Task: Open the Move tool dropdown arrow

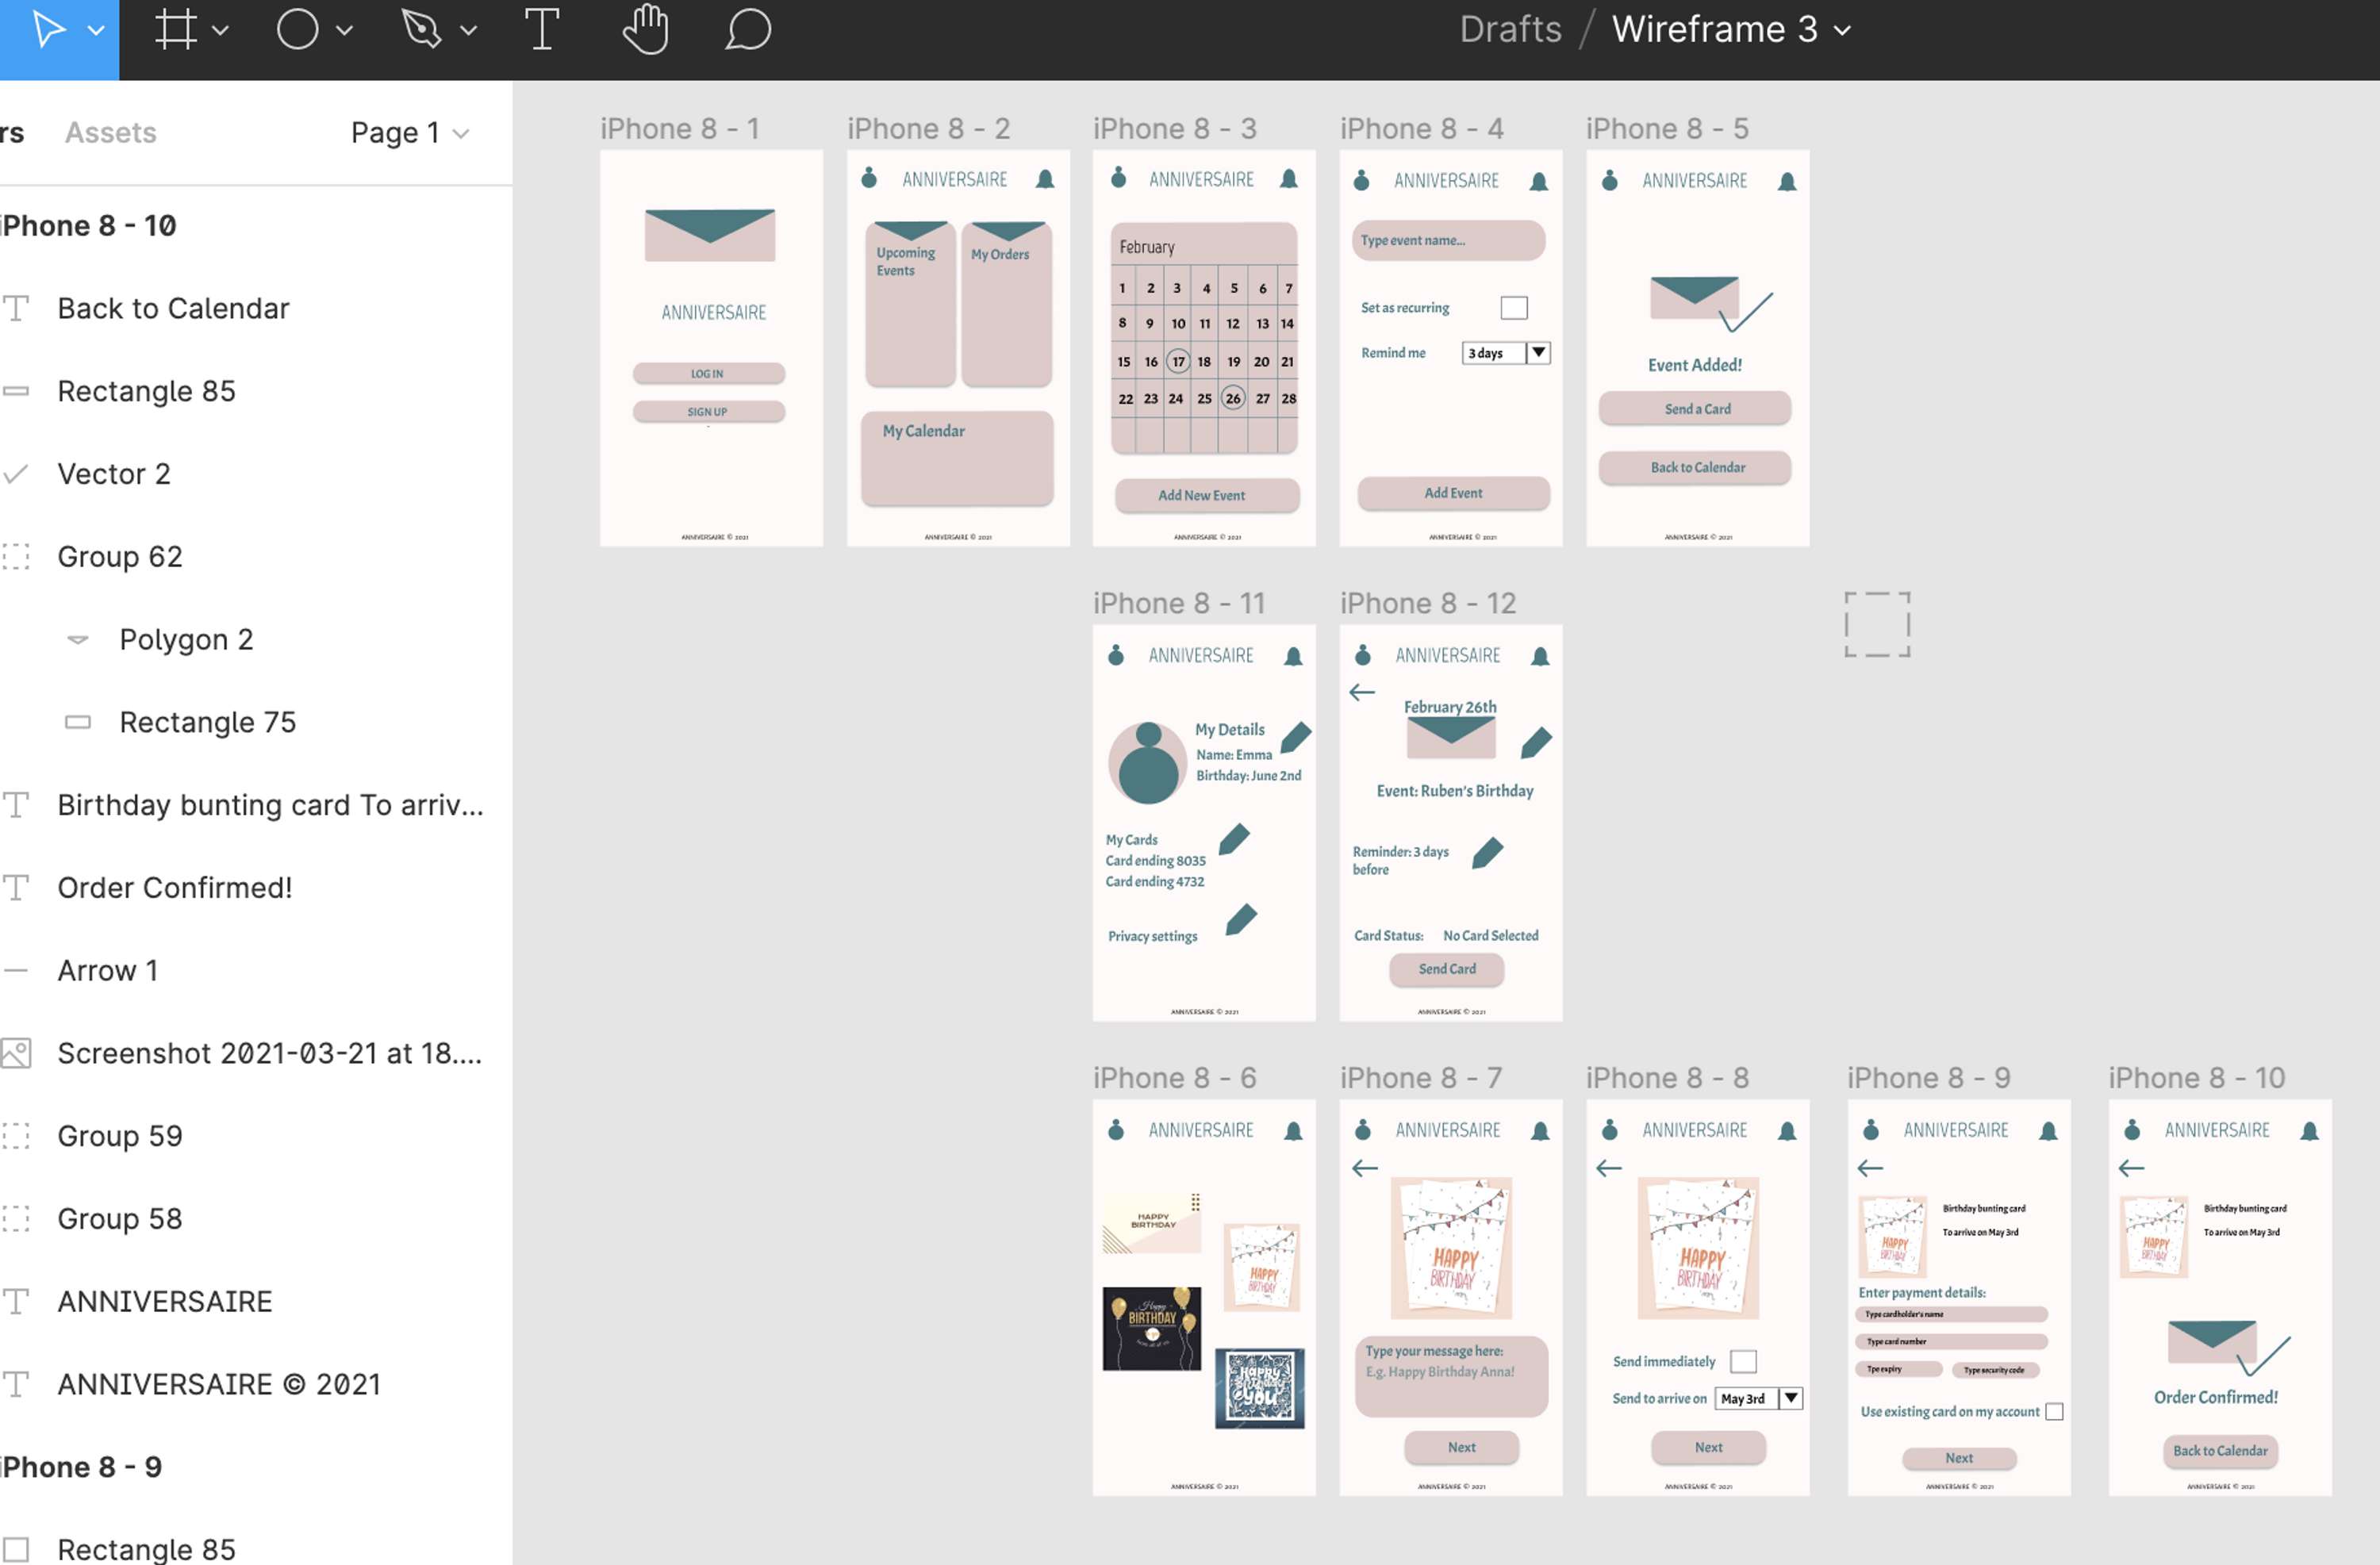Action: 96,31
